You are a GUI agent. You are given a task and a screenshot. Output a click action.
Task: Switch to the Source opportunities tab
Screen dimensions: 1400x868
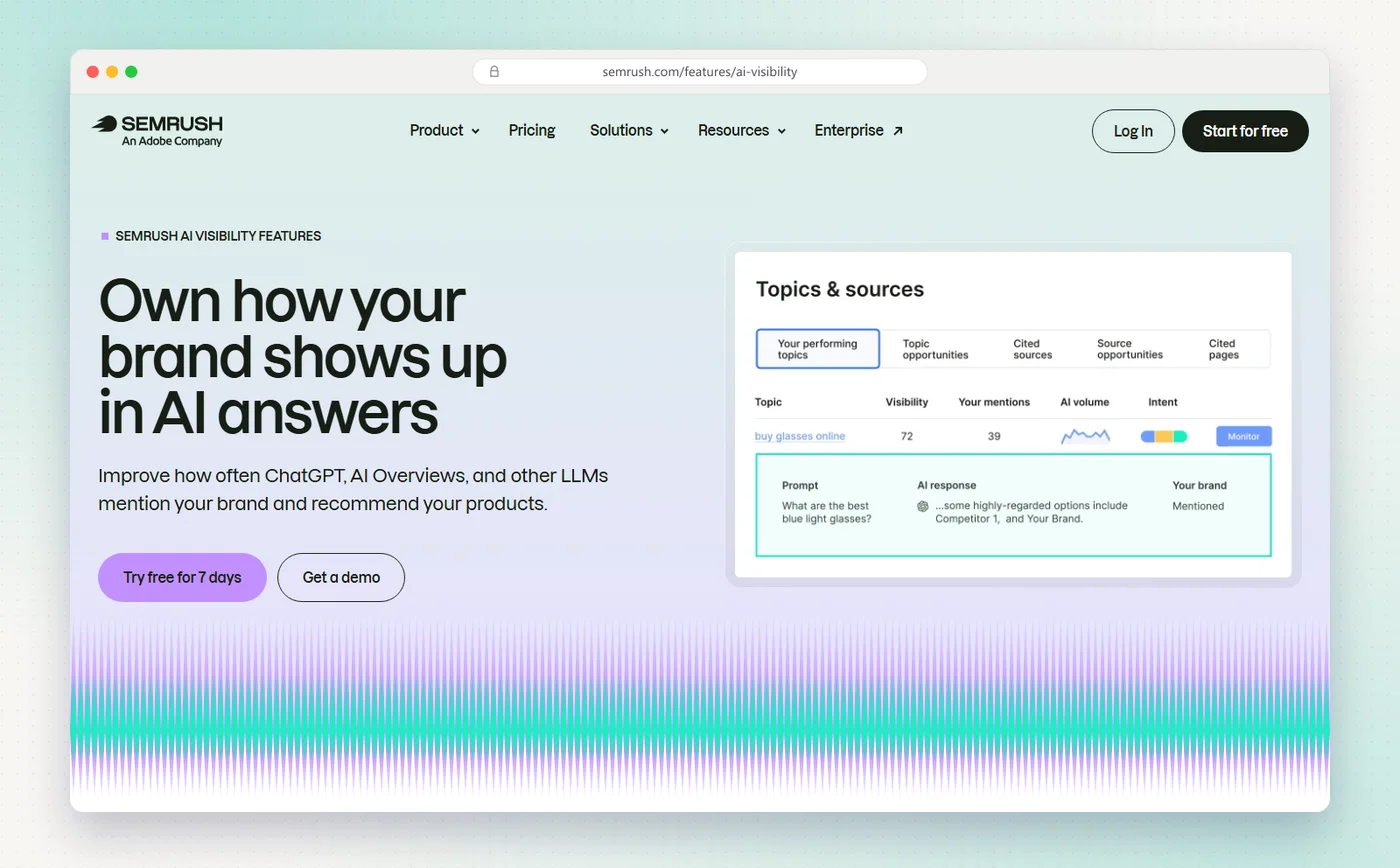click(1130, 349)
